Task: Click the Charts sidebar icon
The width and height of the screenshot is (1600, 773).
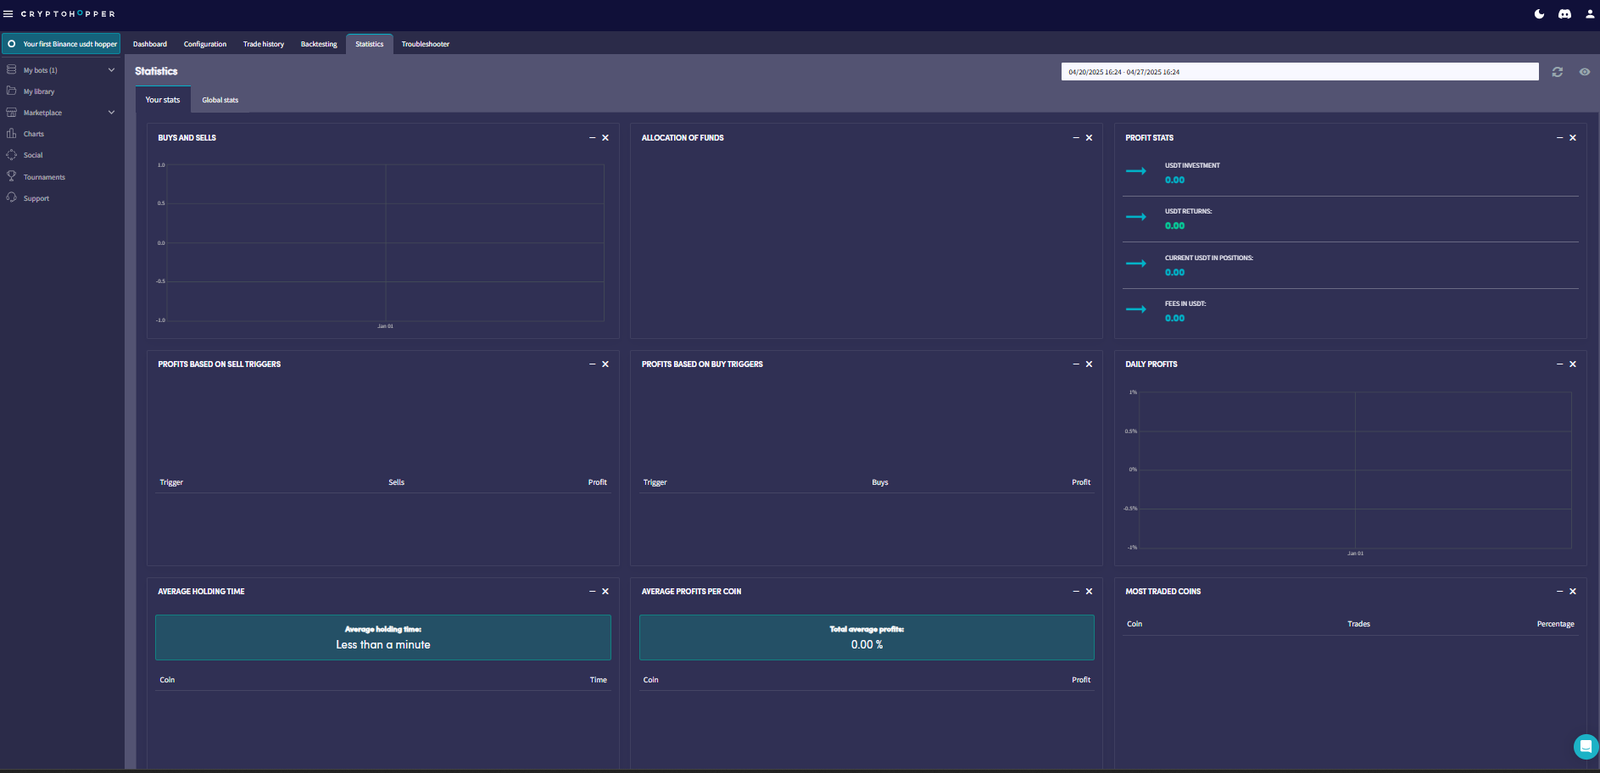Action: tap(11, 133)
